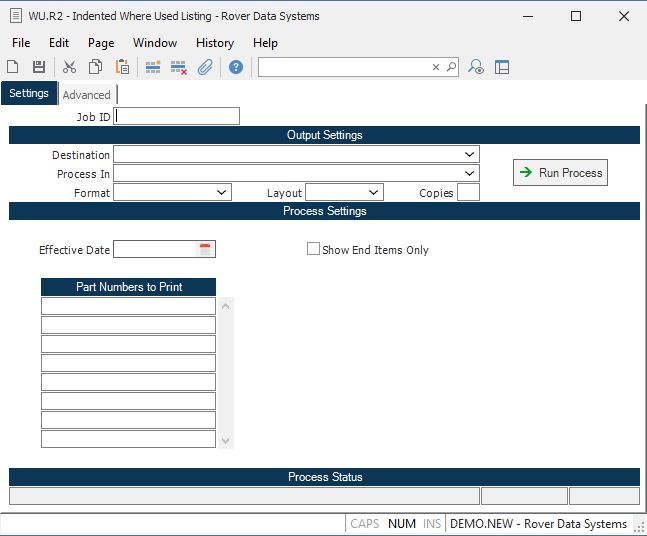647x536 pixels.
Task: Click the Run Process button
Action: click(560, 173)
